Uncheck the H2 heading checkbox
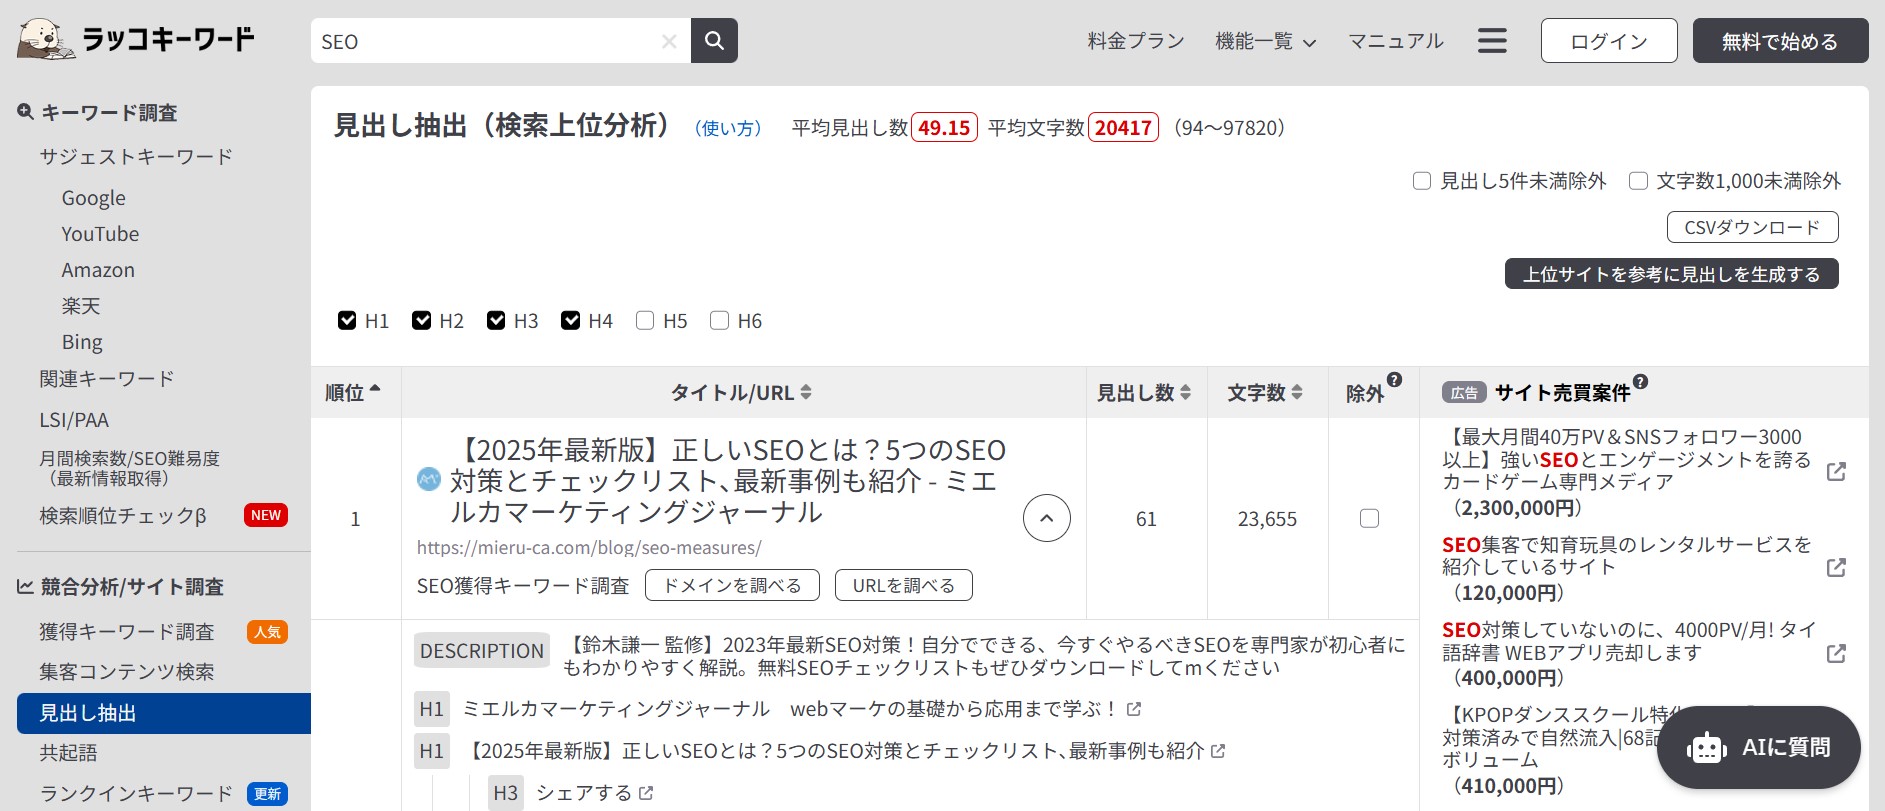This screenshot has height=811, width=1885. pyautogui.click(x=422, y=320)
